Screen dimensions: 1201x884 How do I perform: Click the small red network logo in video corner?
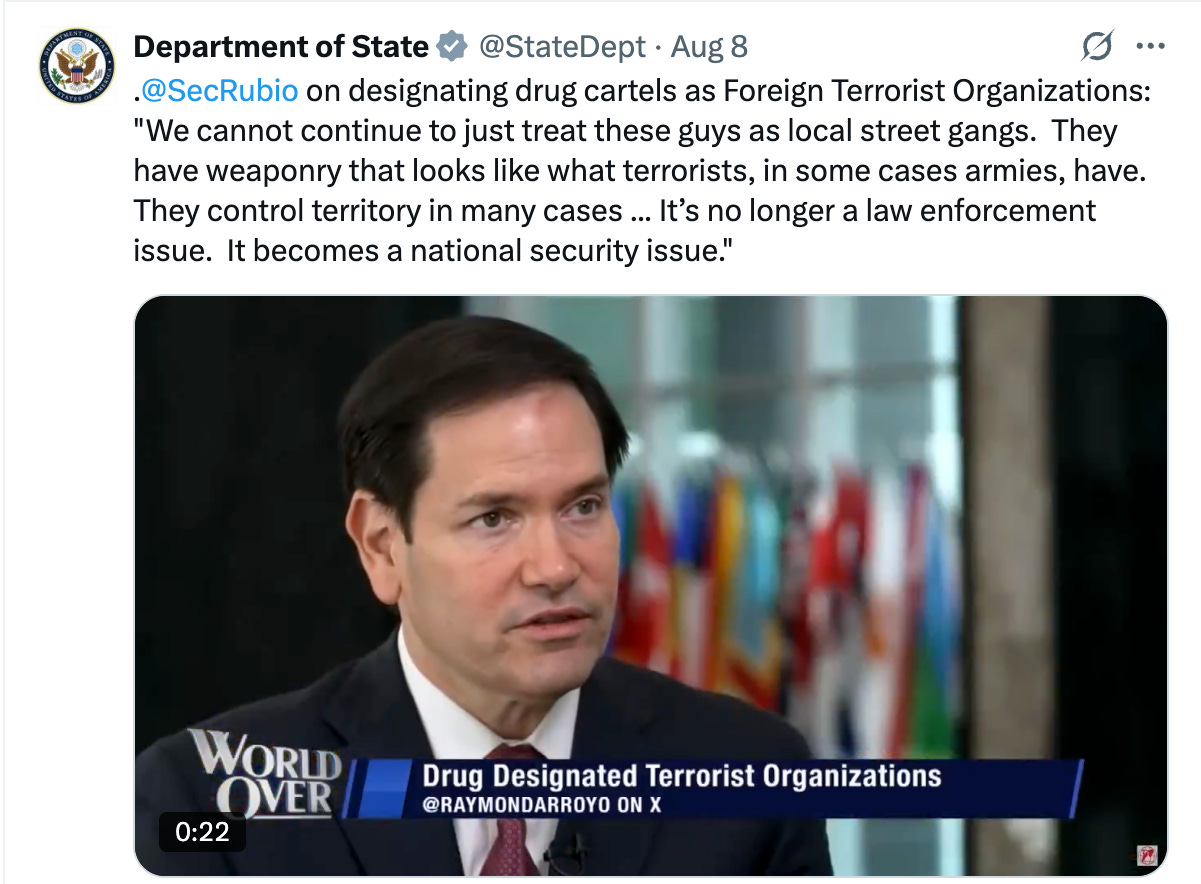click(x=1146, y=855)
